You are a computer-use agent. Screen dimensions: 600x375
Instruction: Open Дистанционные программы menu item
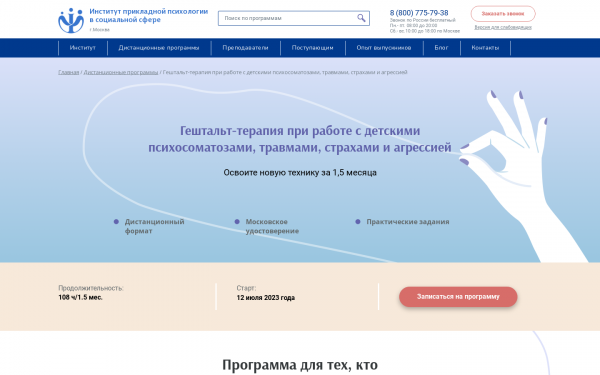(x=159, y=48)
